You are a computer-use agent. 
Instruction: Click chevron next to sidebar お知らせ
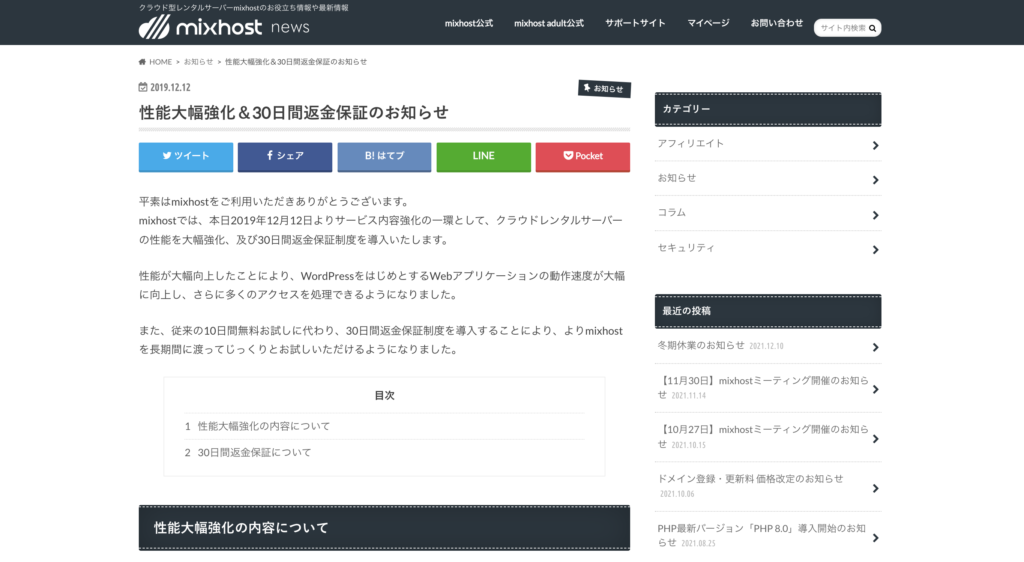pyautogui.click(x=875, y=180)
